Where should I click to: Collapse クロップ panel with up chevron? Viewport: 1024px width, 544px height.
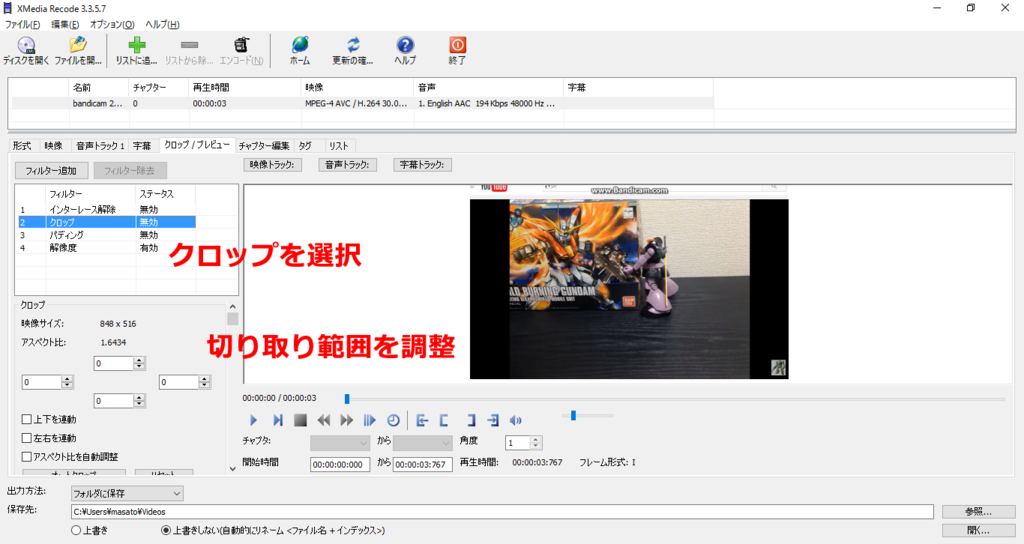coord(232,306)
